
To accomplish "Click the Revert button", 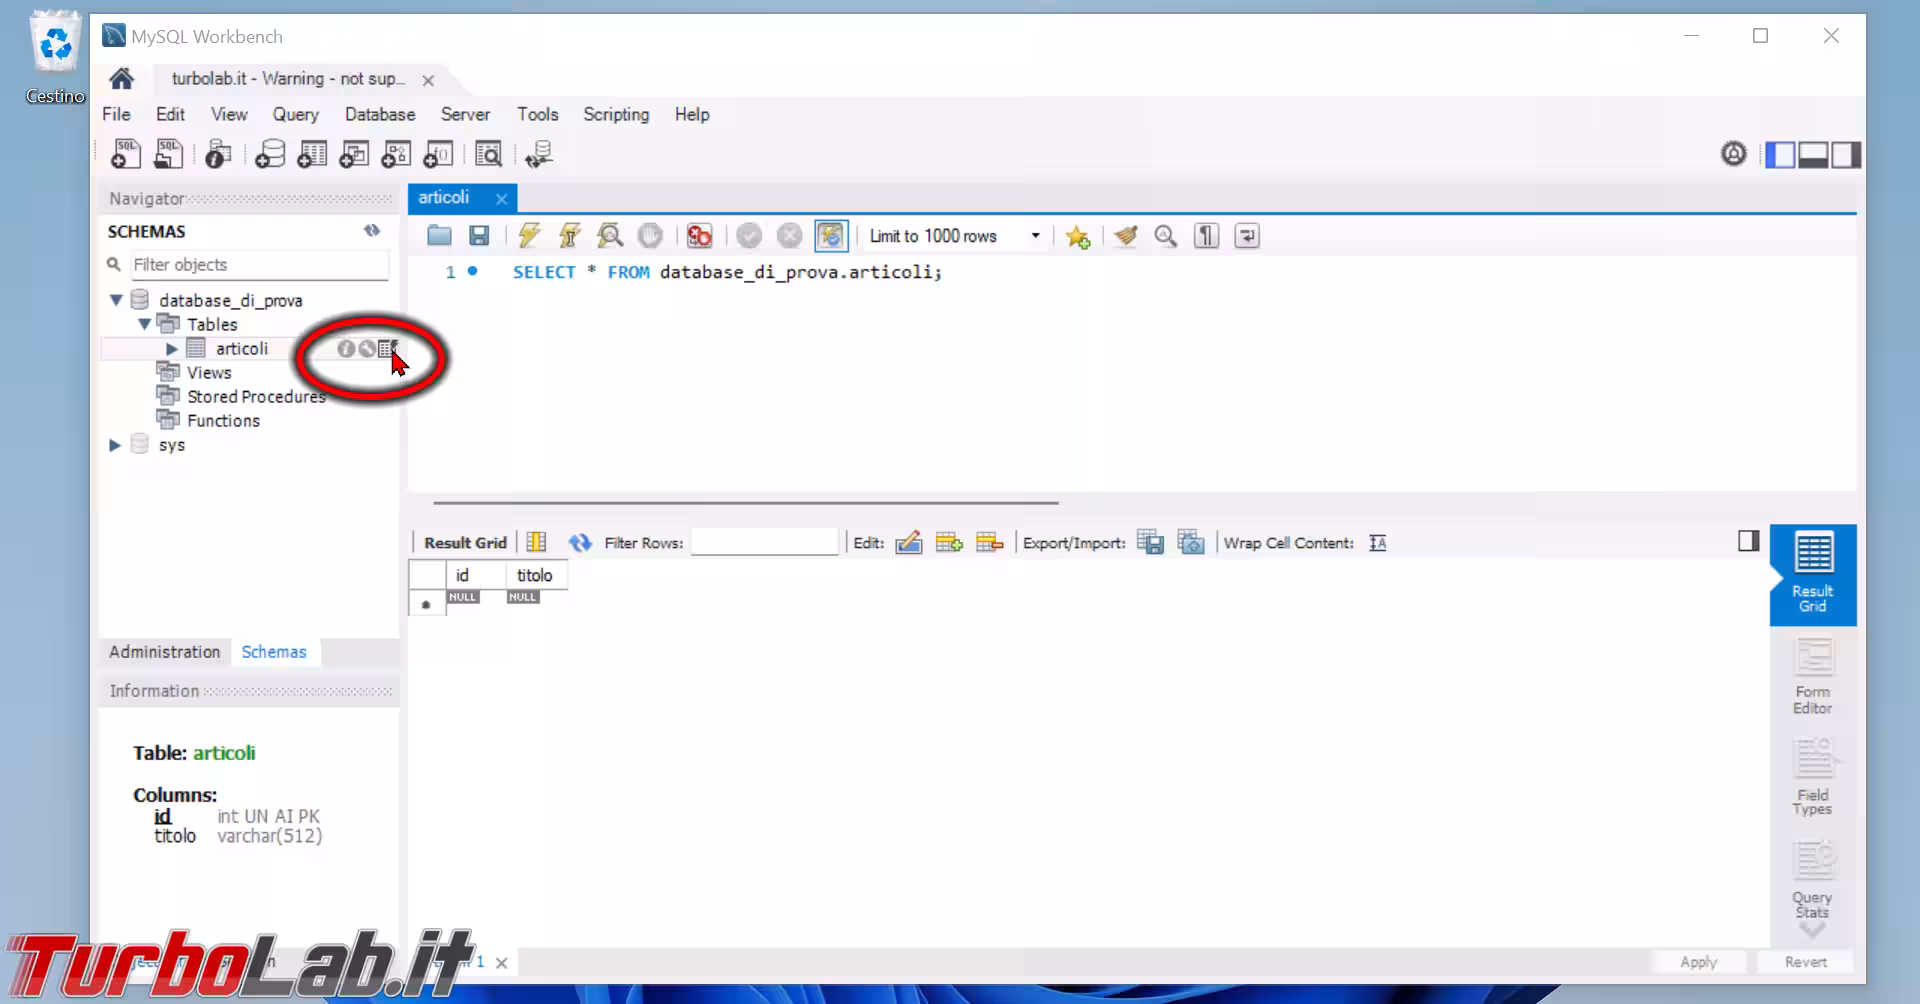I will coord(1805,962).
